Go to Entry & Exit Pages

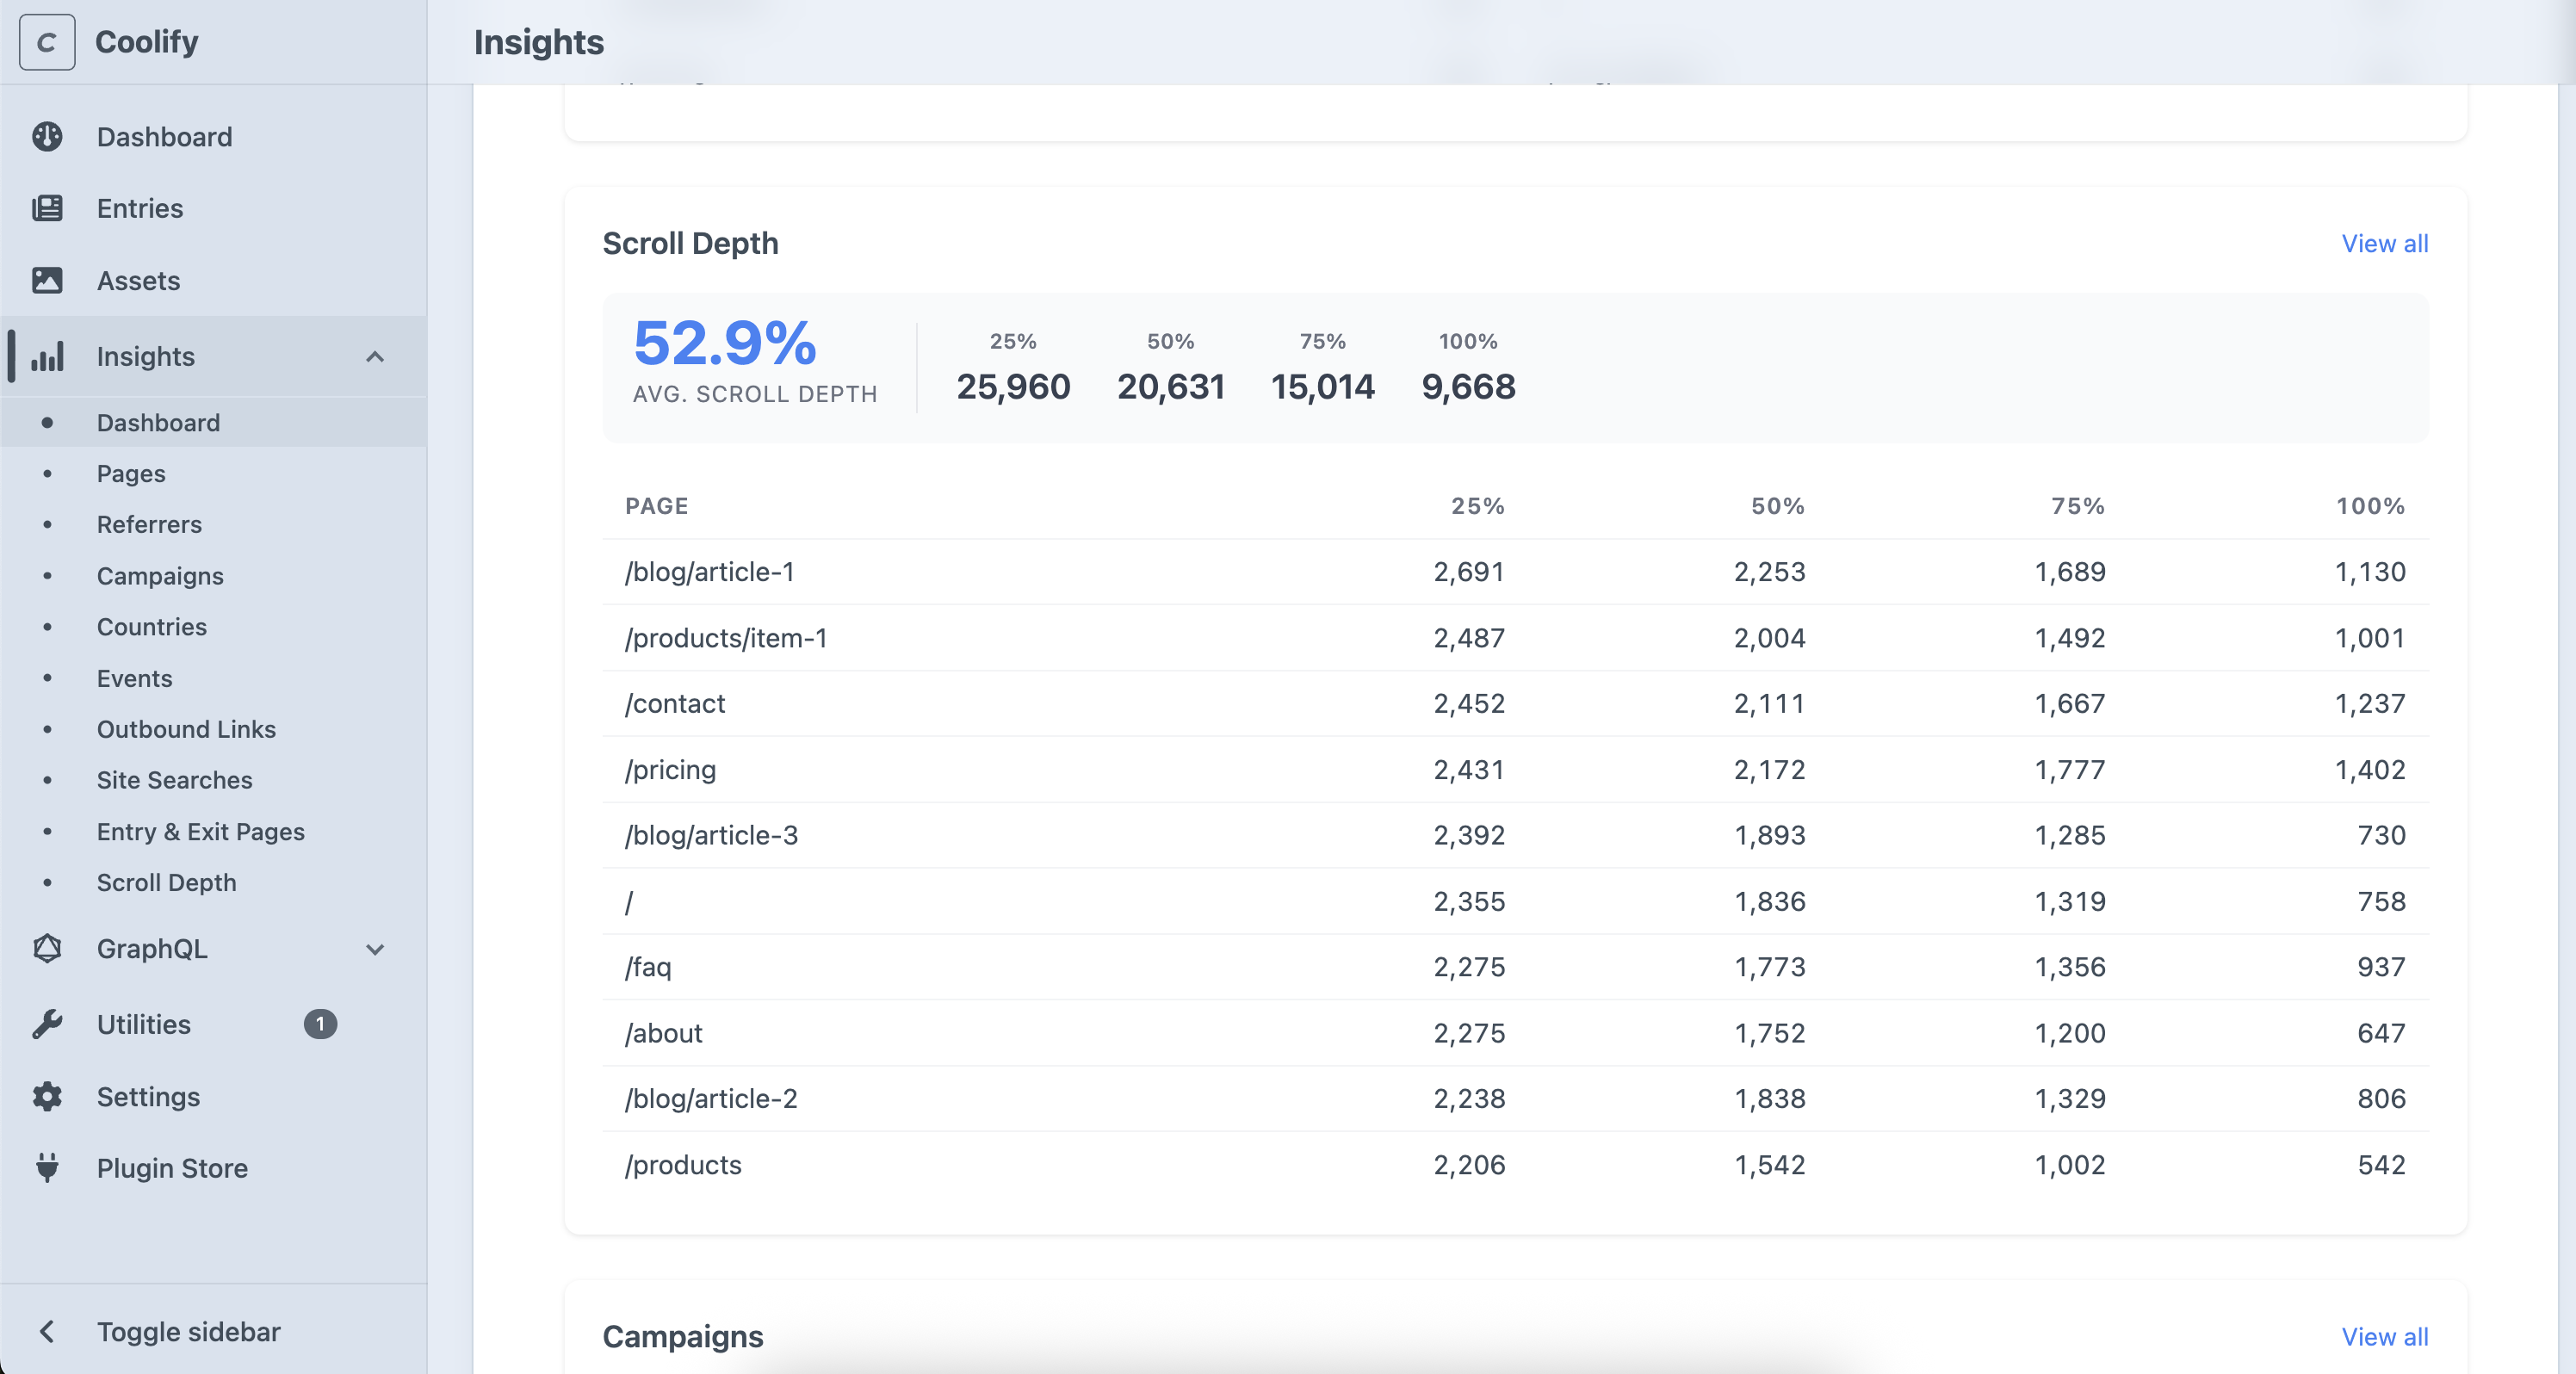[x=201, y=831]
